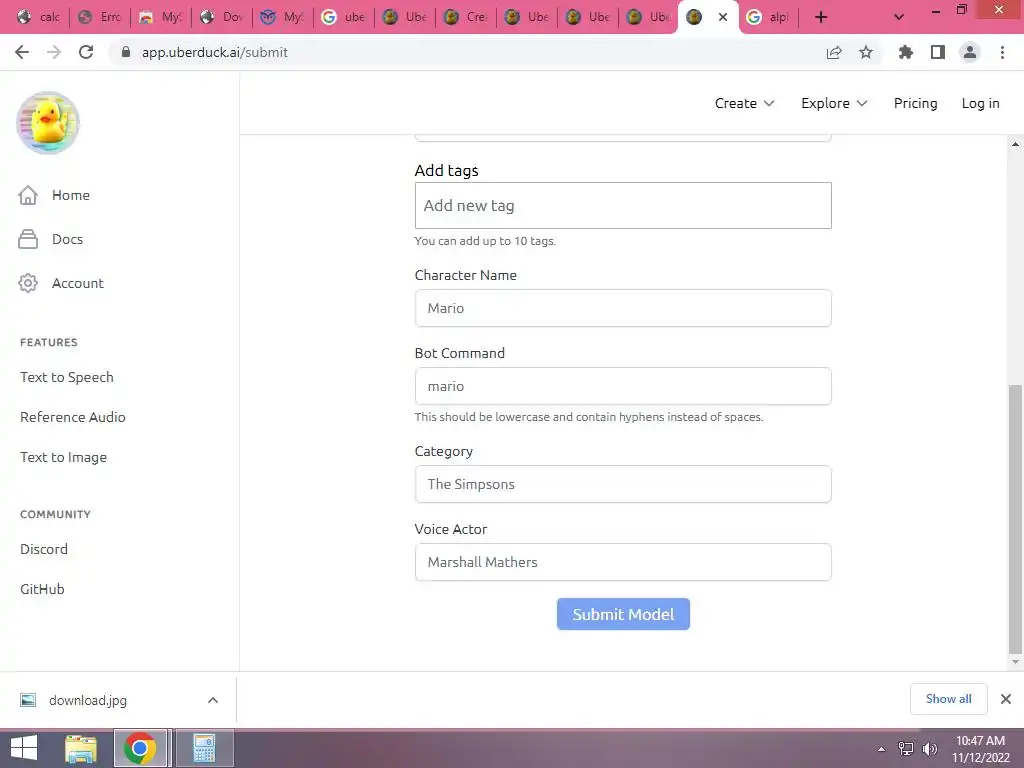Screen dimensions: 1024x768
Task: Click download.jpg file icon in downloads bar
Action: pyautogui.click(x=28, y=700)
